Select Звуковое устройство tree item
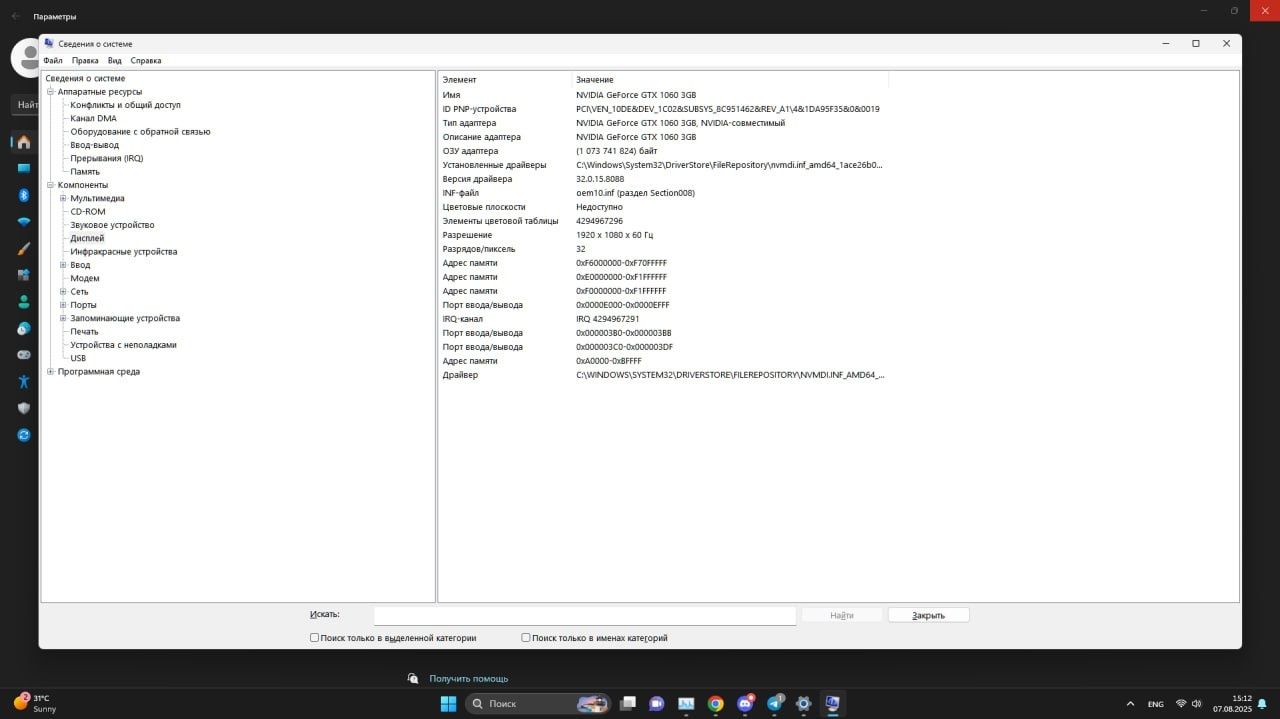 pos(112,225)
